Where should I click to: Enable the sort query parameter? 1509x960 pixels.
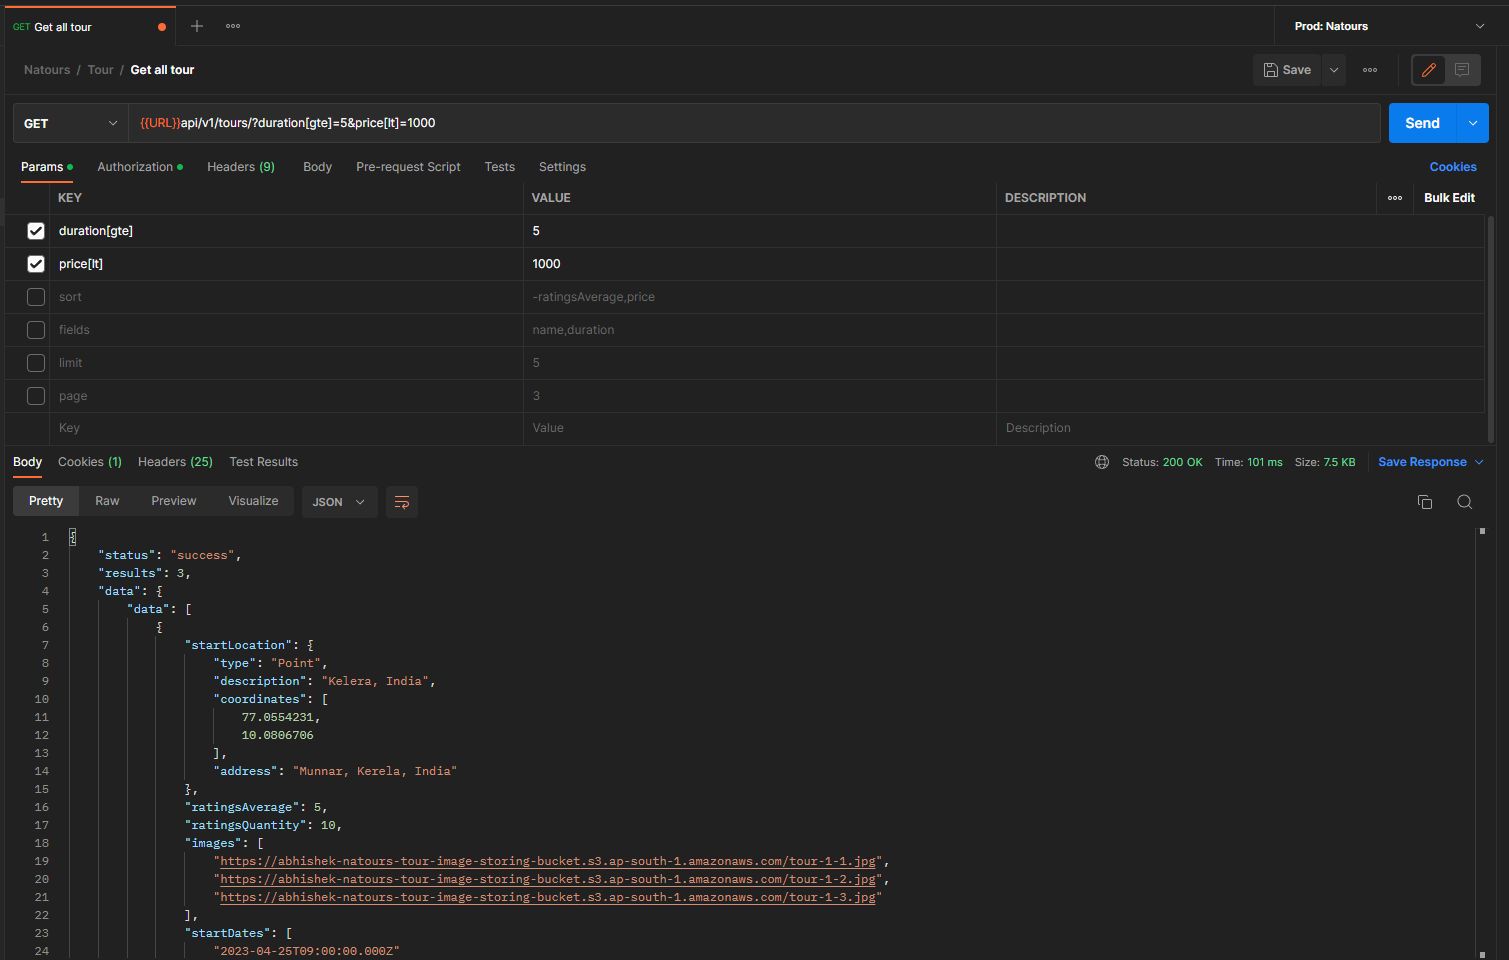coord(36,296)
